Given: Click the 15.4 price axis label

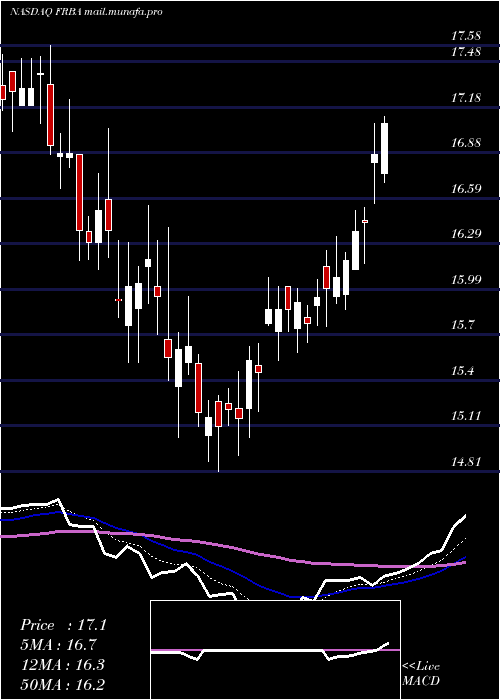Looking at the screenshot, I should point(462,371).
